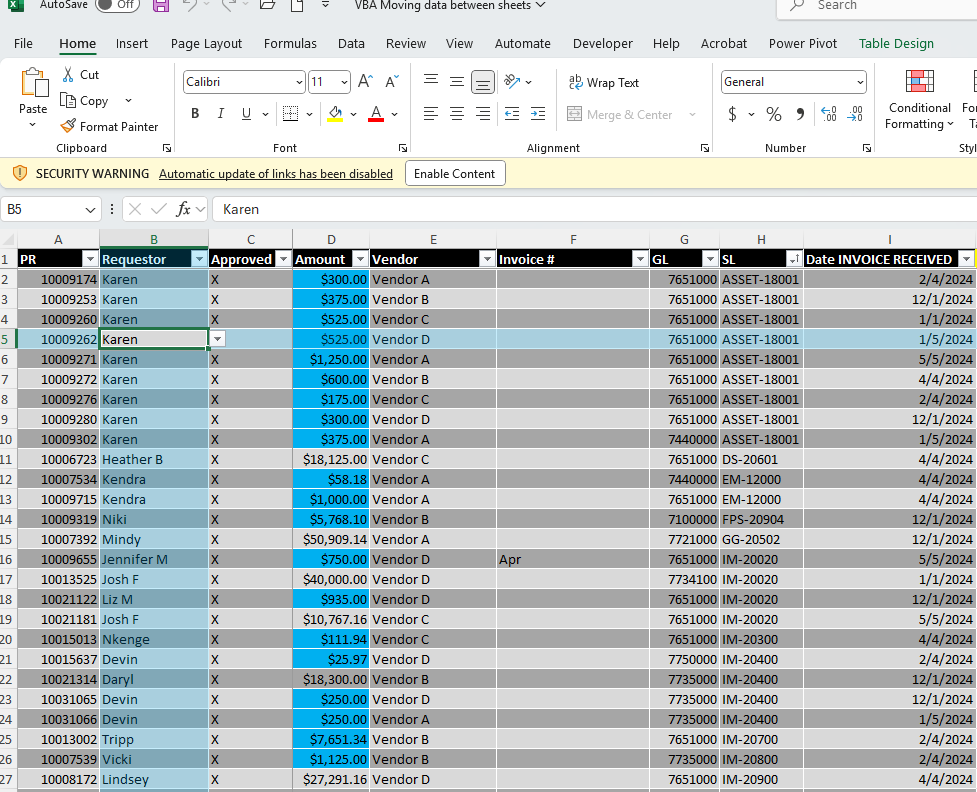Click the Enable Content button
The height and width of the screenshot is (792, 977).
click(x=455, y=174)
